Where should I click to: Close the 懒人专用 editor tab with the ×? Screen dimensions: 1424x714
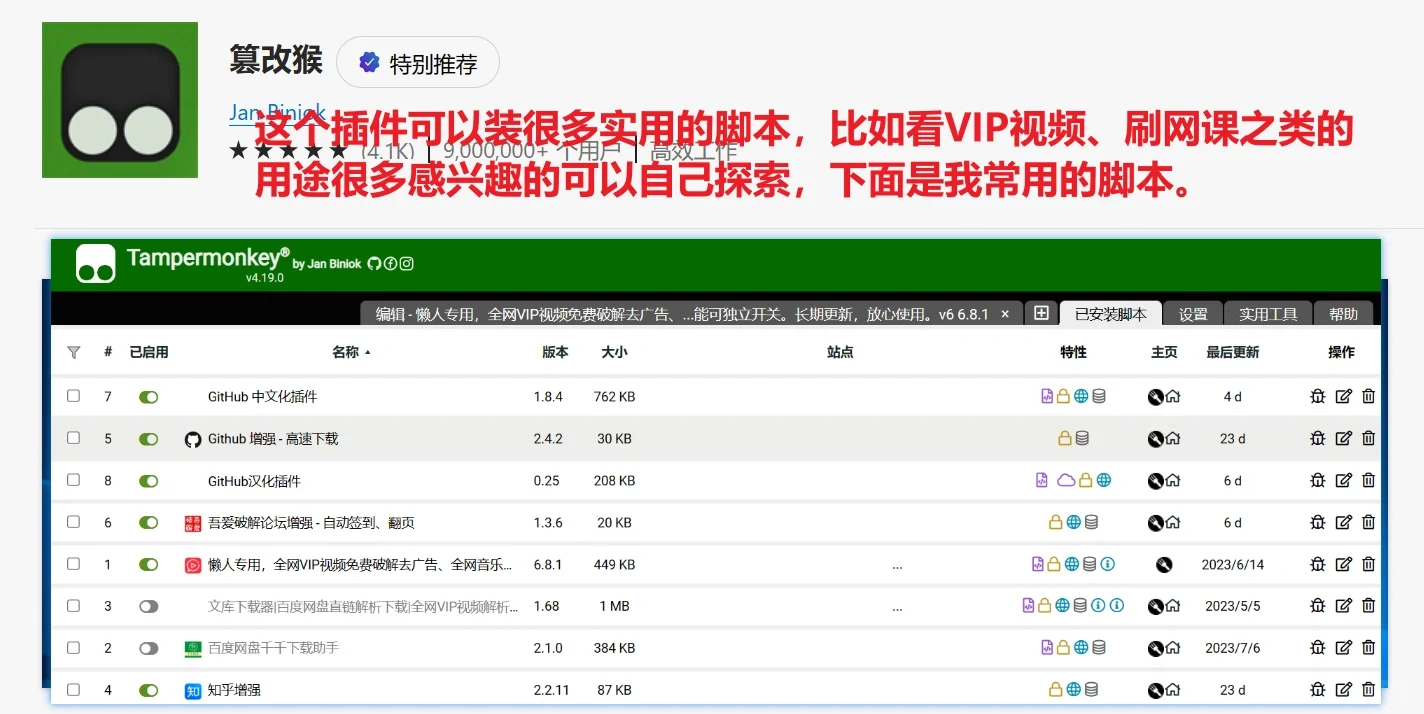coord(1005,313)
